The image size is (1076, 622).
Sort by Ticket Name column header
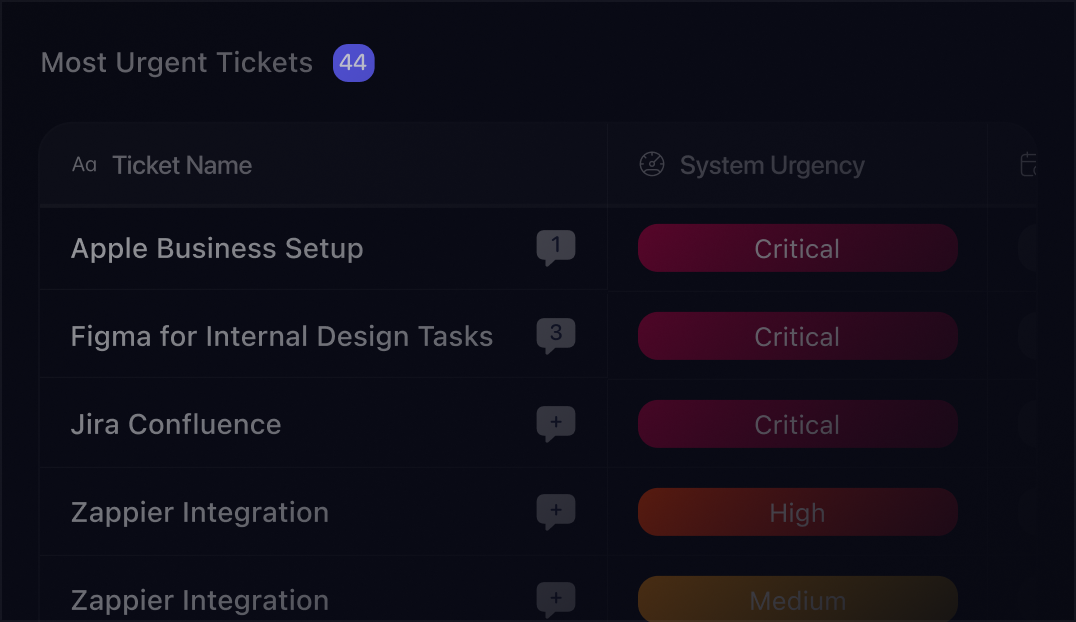(182, 165)
